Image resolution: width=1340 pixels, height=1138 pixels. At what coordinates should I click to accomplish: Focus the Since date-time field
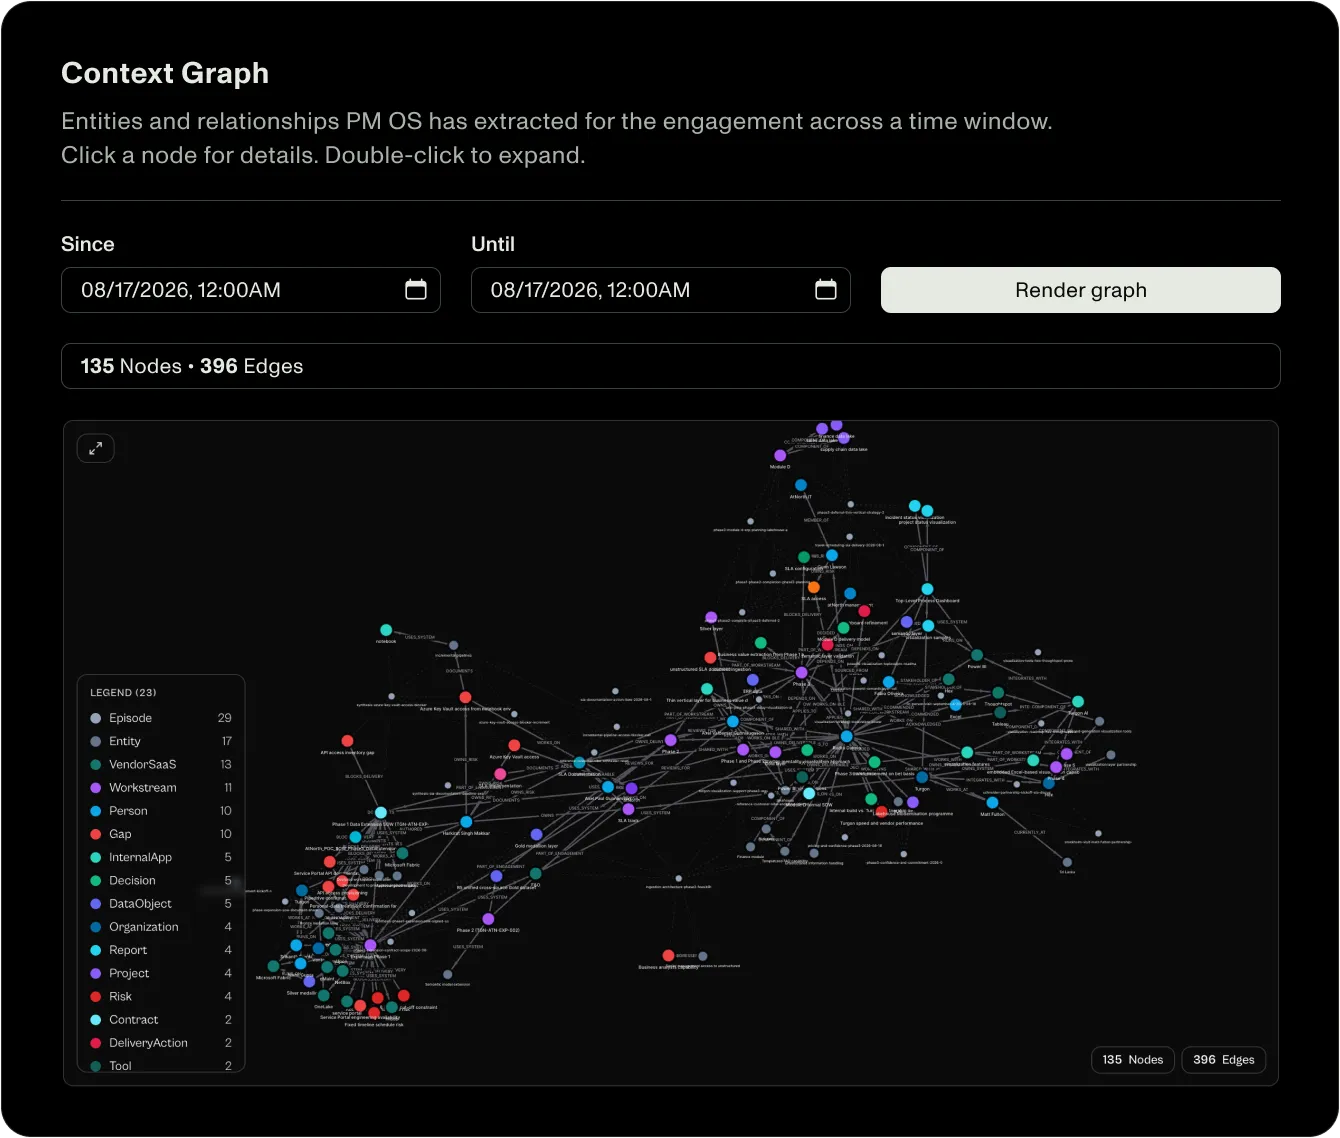click(x=251, y=290)
